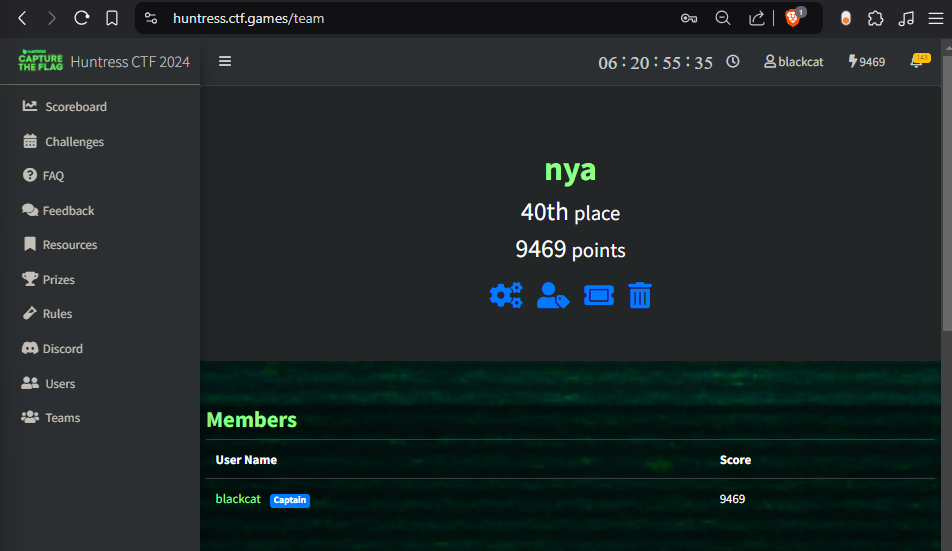The height and width of the screenshot is (551, 952).
Task: Click the team name nya
Action: 570,170
